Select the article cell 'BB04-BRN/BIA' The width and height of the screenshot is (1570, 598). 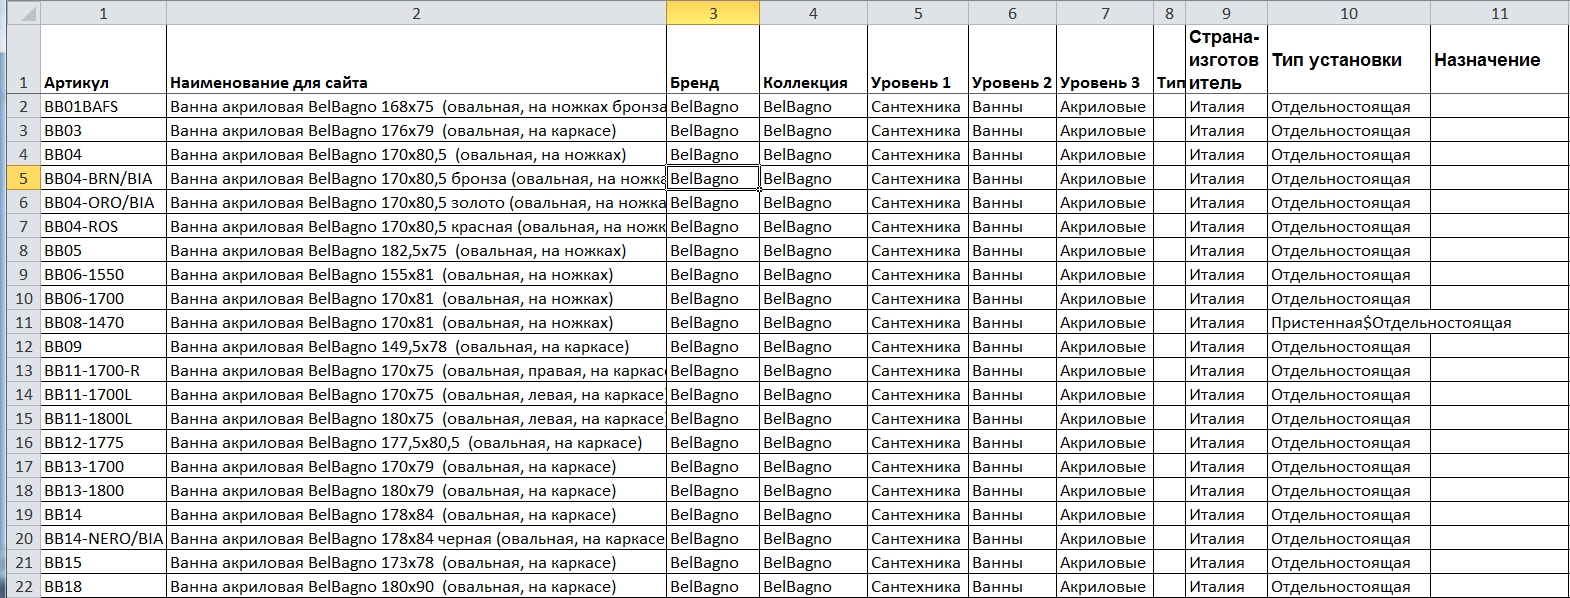pos(103,178)
